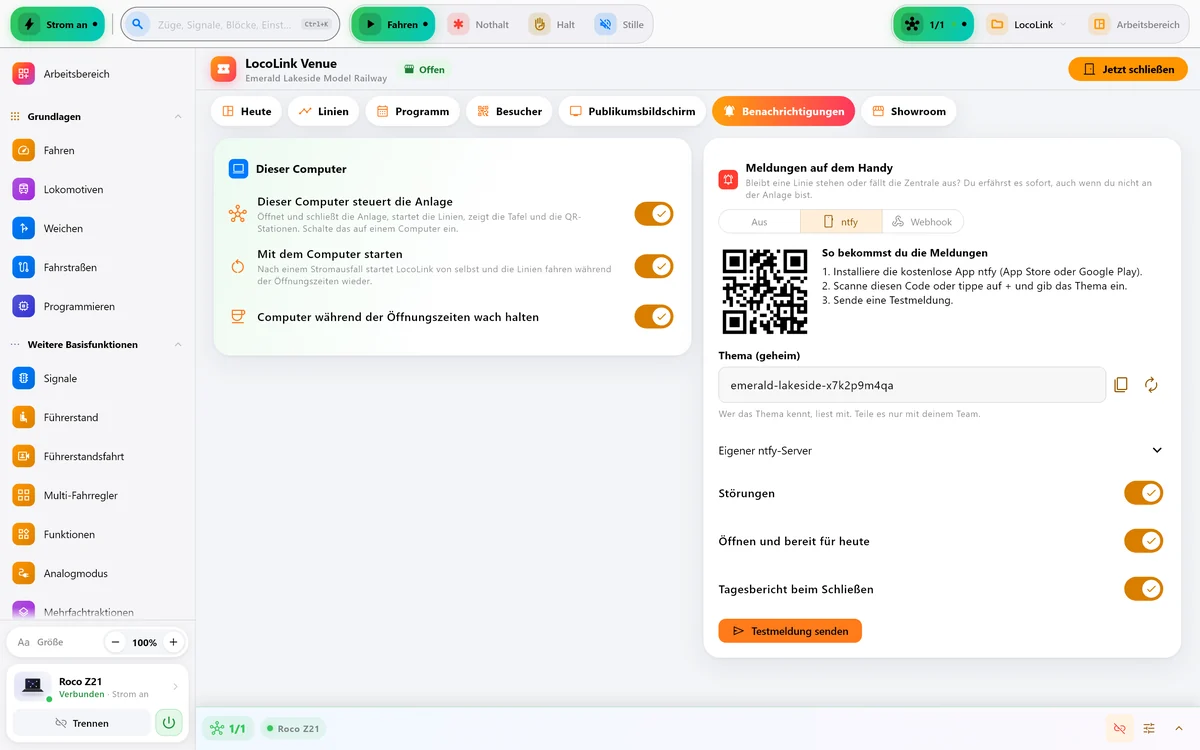Open Funktionen in the sidebar
Image resolution: width=1200 pixels, height=750 pixels.
[97, 534]
